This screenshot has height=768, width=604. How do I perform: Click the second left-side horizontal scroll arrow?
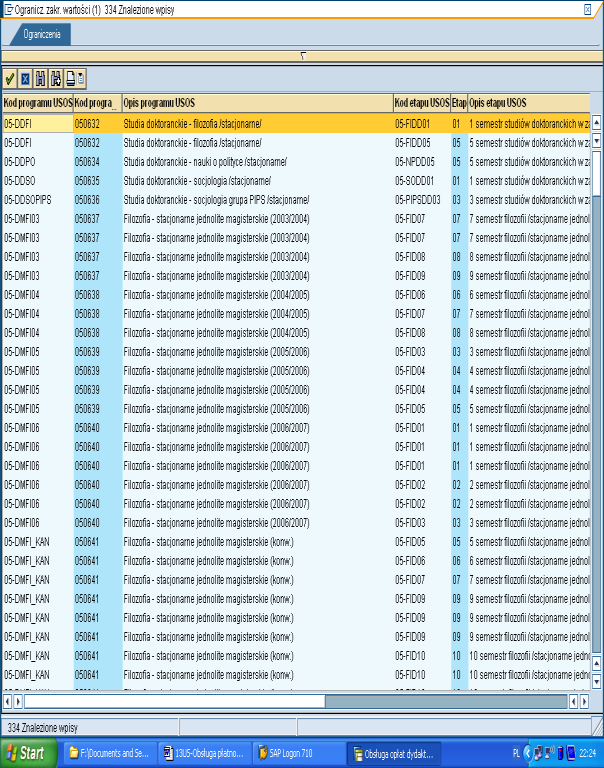(18, 701)
